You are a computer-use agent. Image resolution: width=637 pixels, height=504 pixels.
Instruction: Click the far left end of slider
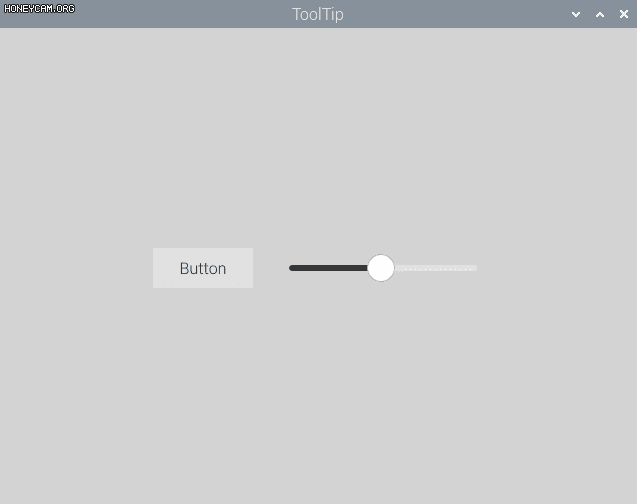point(290,268)
